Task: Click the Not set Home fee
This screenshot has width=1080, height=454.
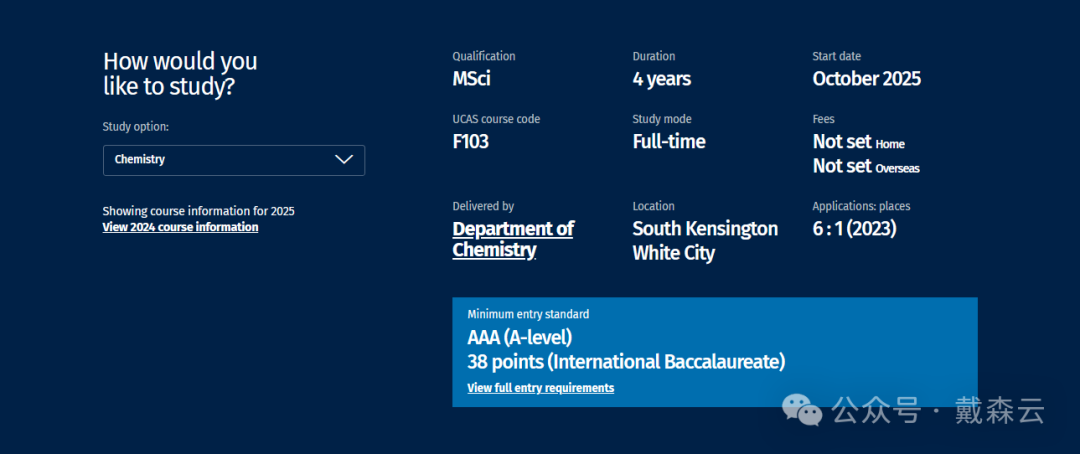Action: (858, 143)
